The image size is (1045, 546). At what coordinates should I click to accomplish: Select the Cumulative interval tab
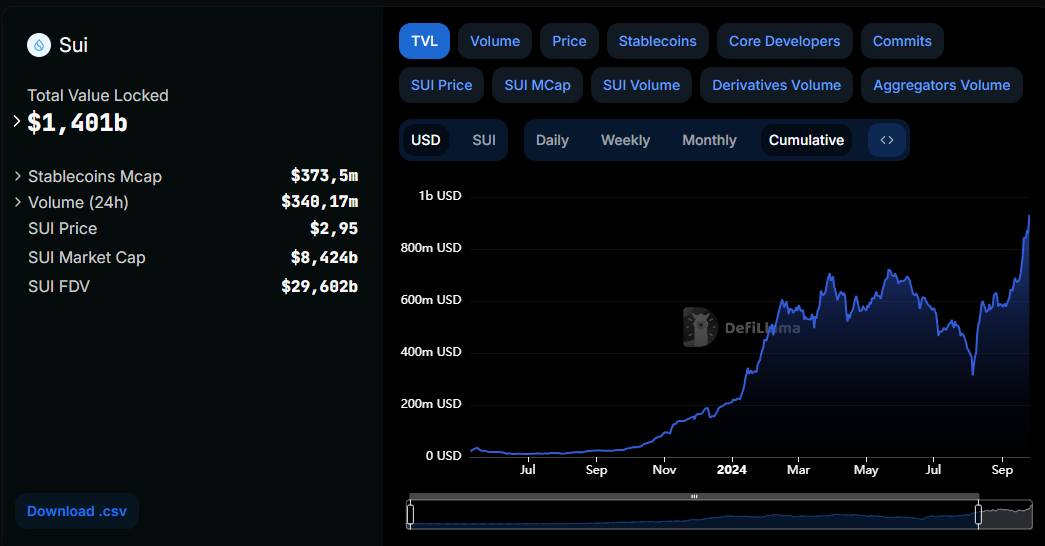[806, 140]
